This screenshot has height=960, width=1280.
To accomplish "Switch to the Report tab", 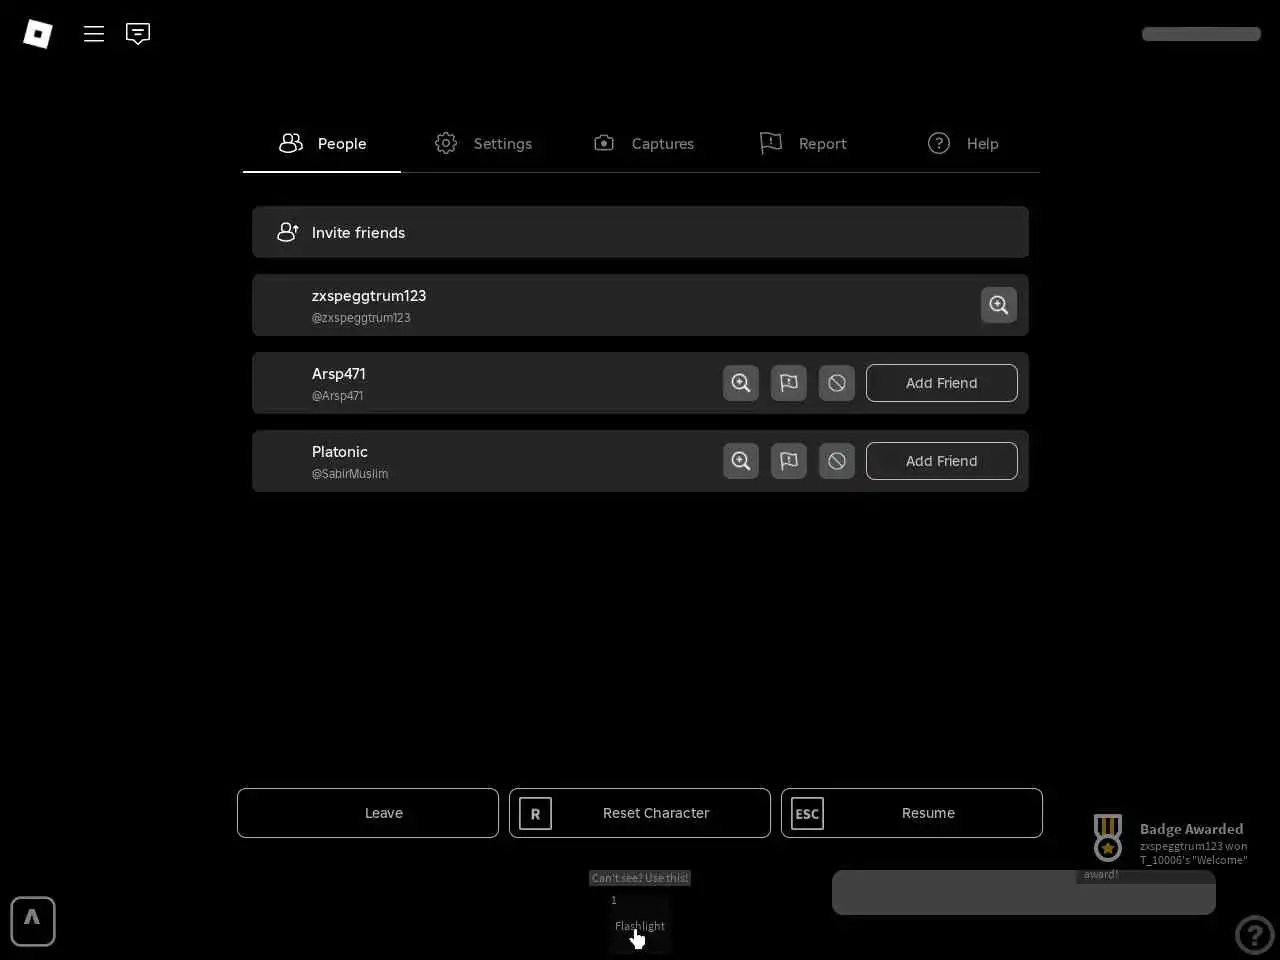I will [x=803, y=144].
